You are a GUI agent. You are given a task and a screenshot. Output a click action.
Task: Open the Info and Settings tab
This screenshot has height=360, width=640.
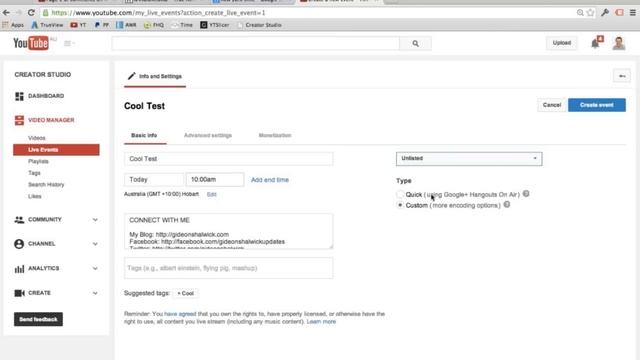[x=155, y=76]
